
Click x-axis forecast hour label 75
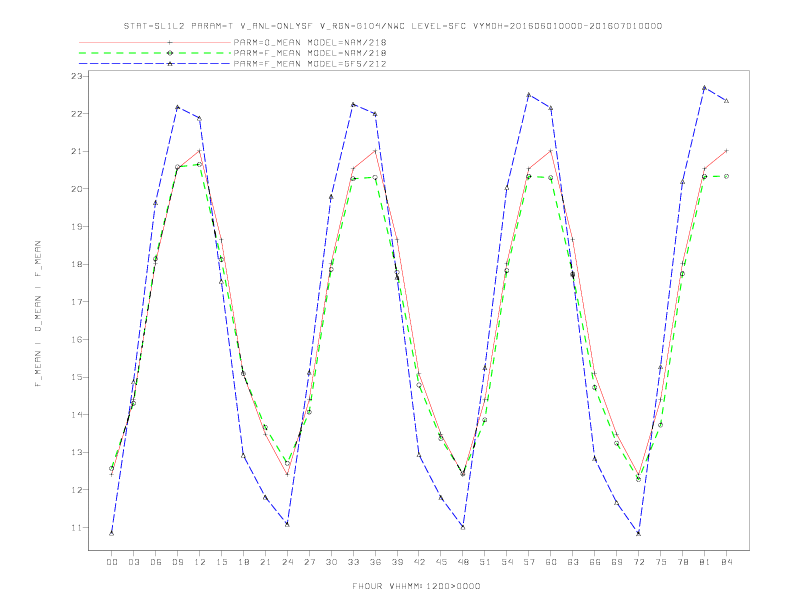(x=661, y=562)
